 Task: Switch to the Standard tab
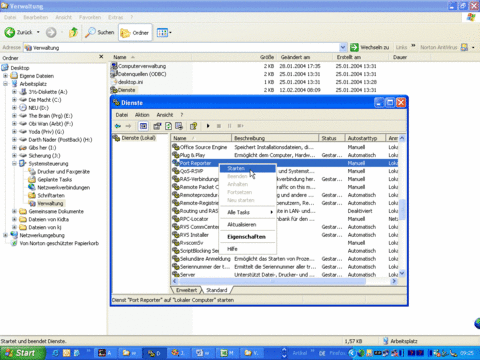tap(217, 290)
